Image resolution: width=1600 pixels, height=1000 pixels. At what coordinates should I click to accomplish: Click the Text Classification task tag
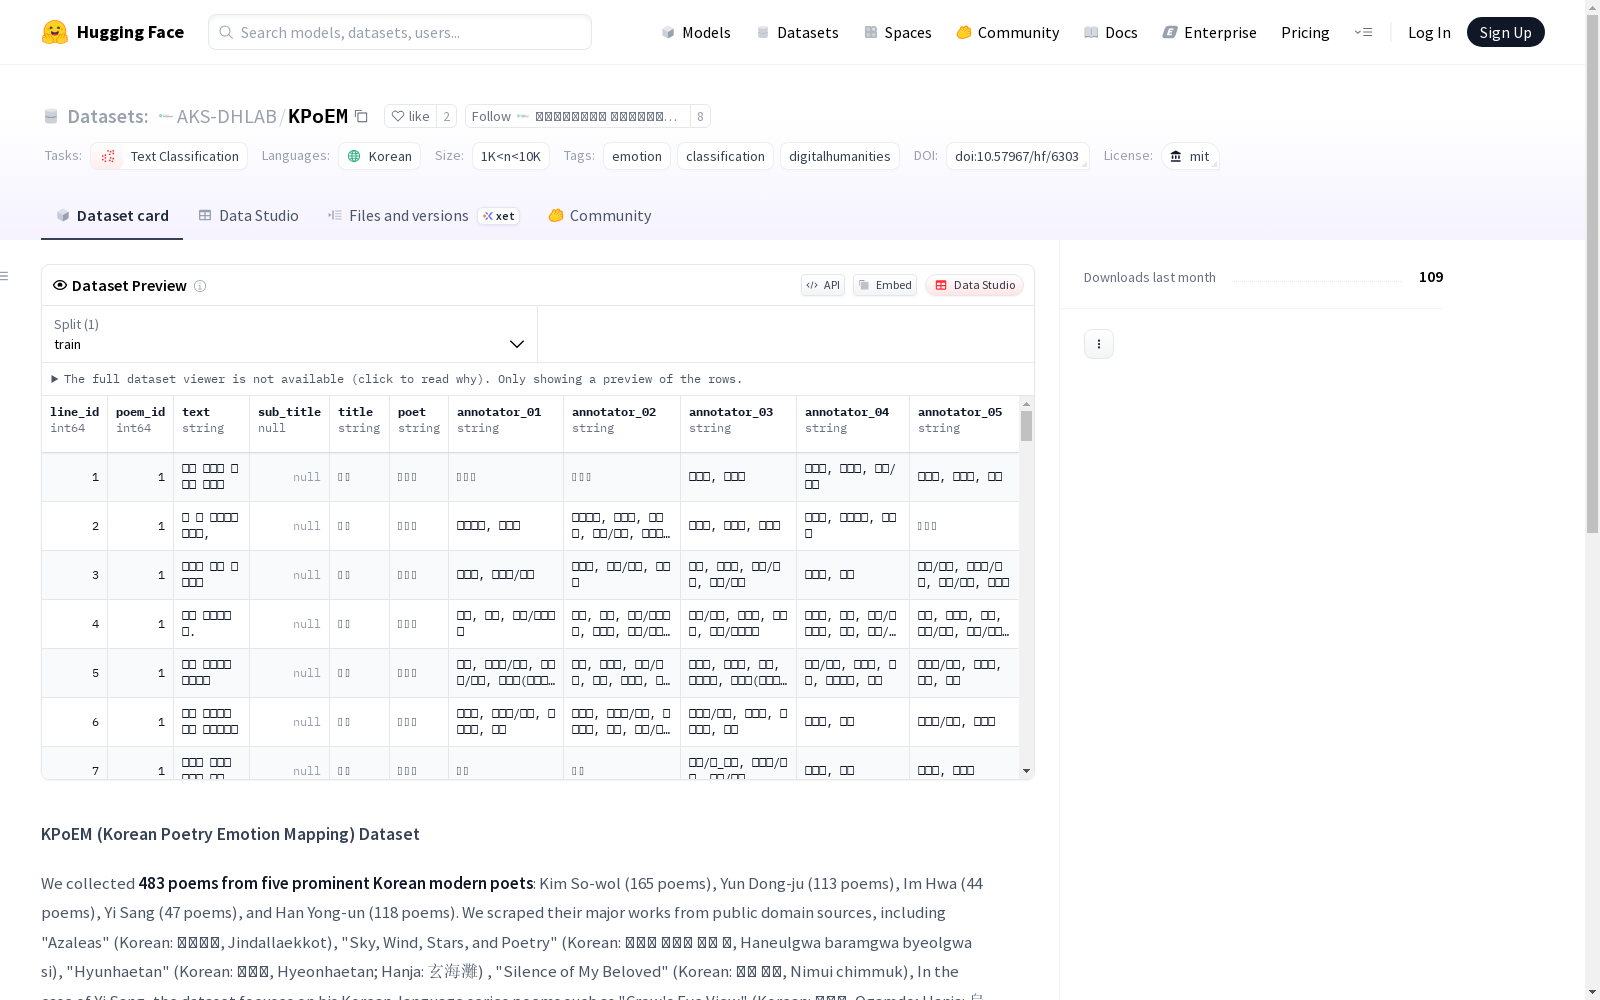pos(169,156)
